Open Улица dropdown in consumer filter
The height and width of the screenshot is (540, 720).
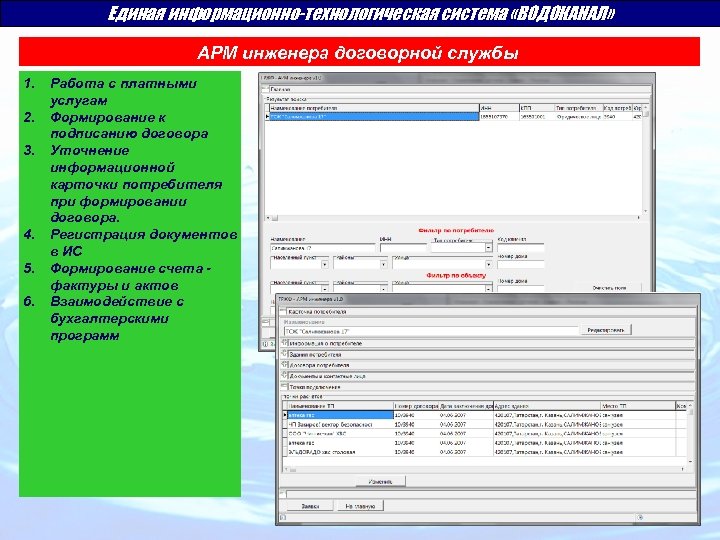(x=488, y=264)
